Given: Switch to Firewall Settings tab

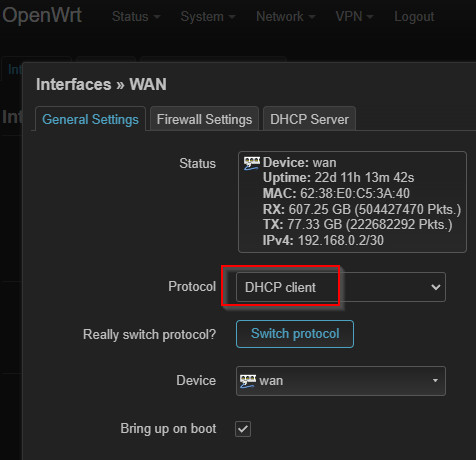Looking at the screenshot, I should pyautogui.click(x=204, y=119).
